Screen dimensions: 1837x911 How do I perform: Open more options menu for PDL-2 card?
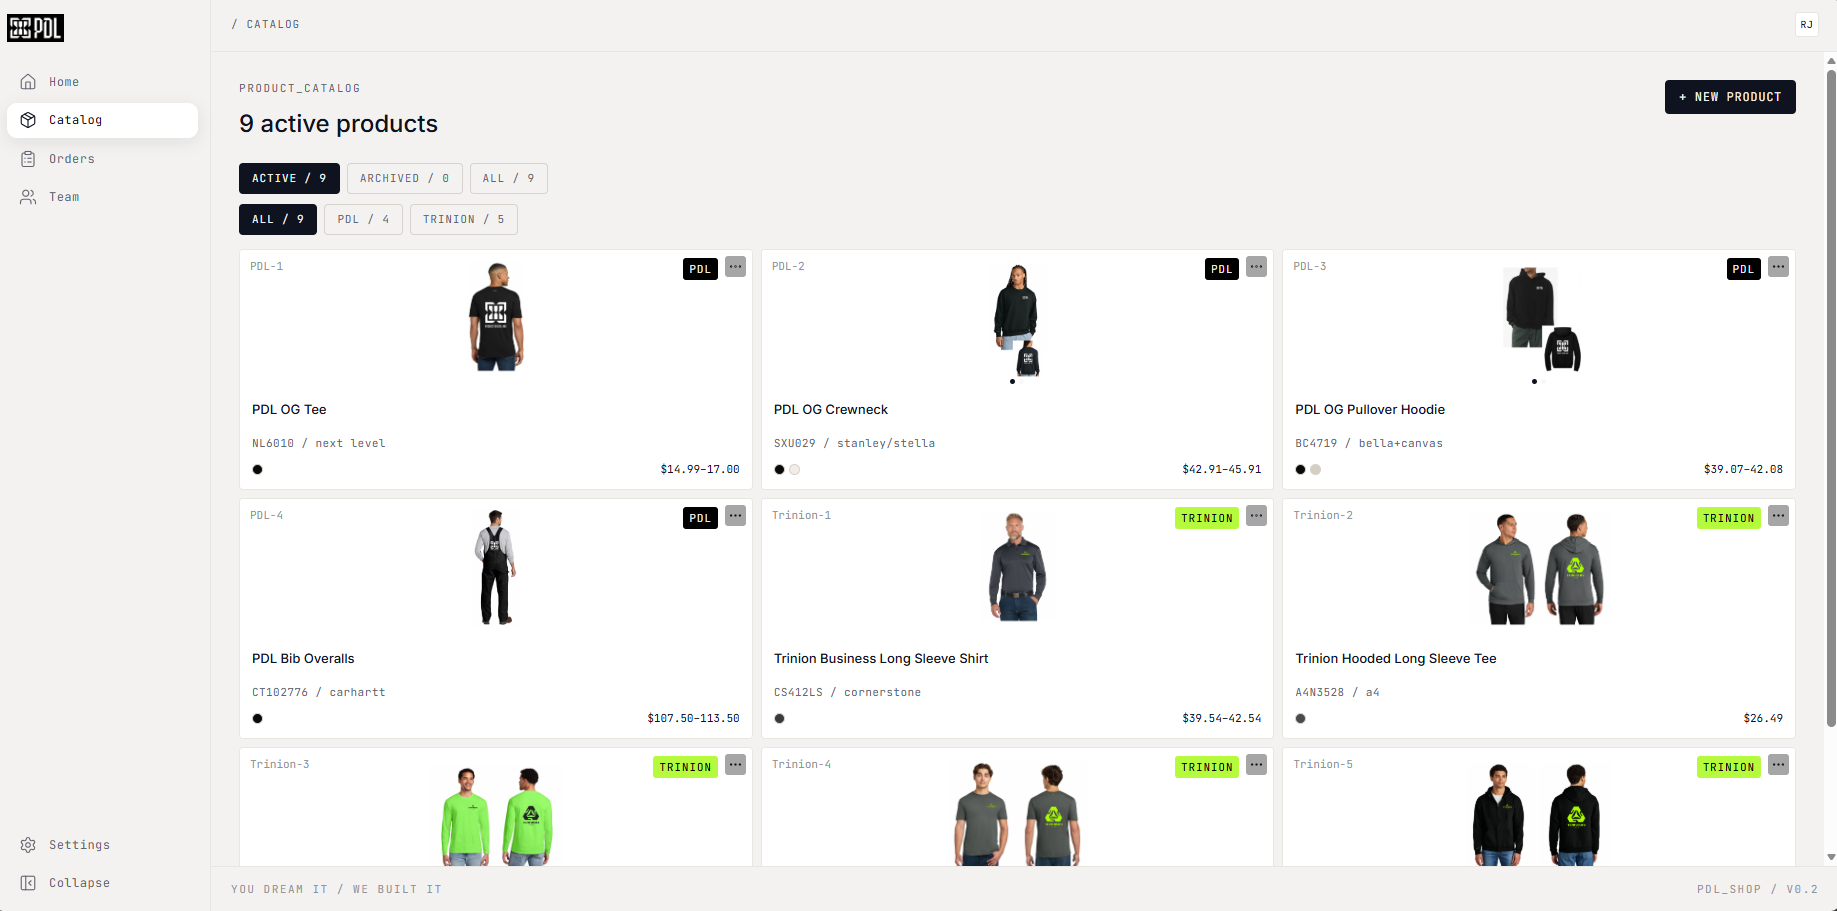1257,267
